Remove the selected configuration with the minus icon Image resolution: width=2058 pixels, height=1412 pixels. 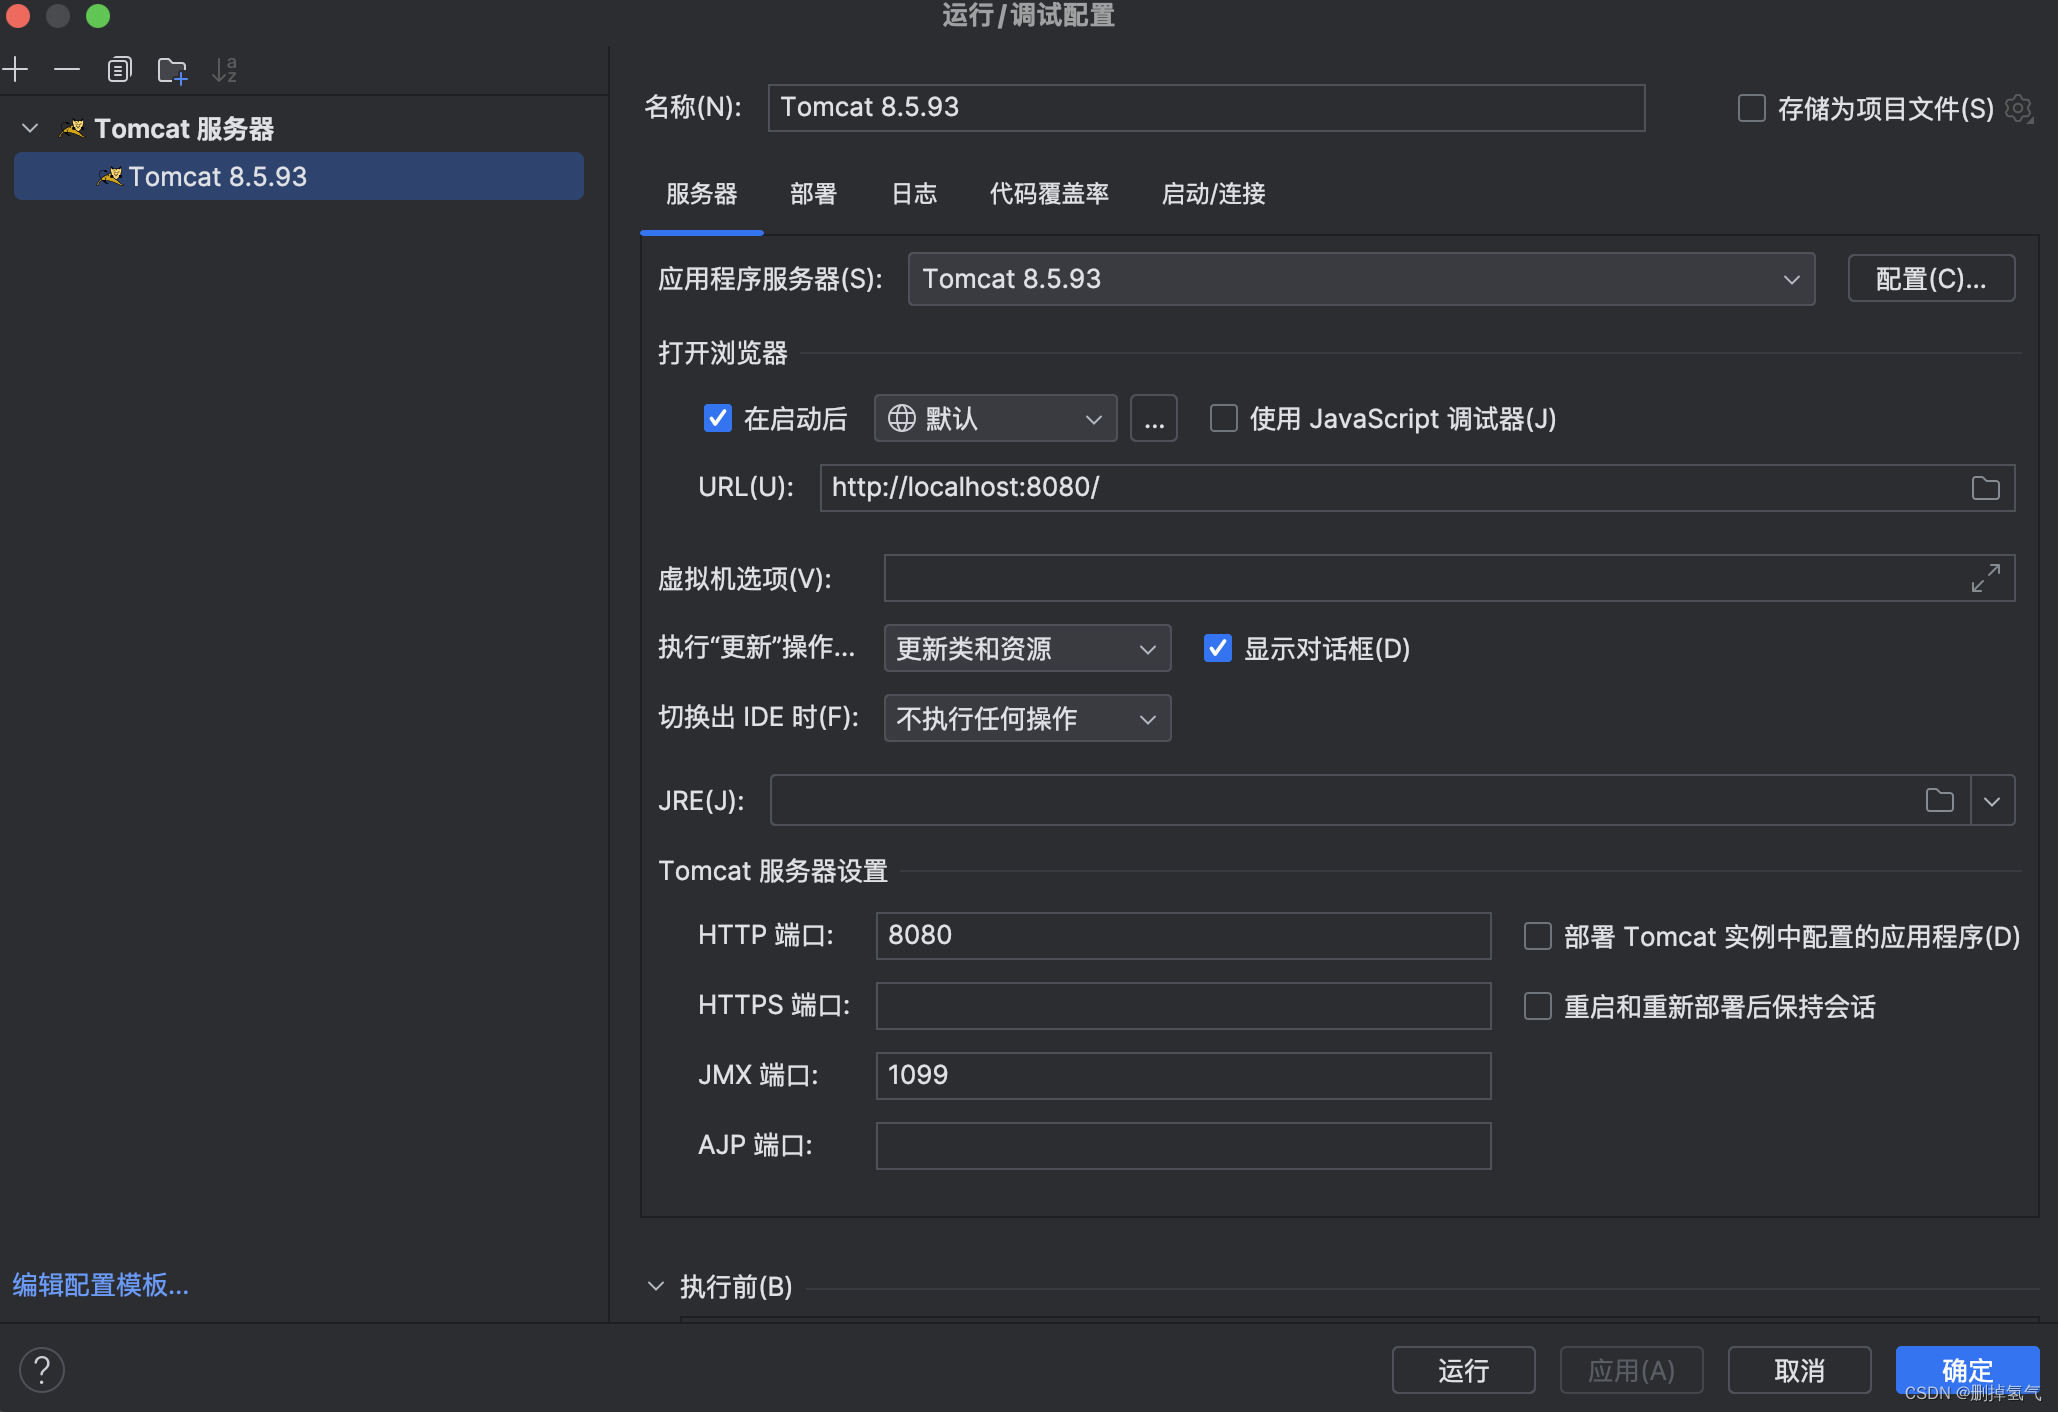(x=67, y=70)
